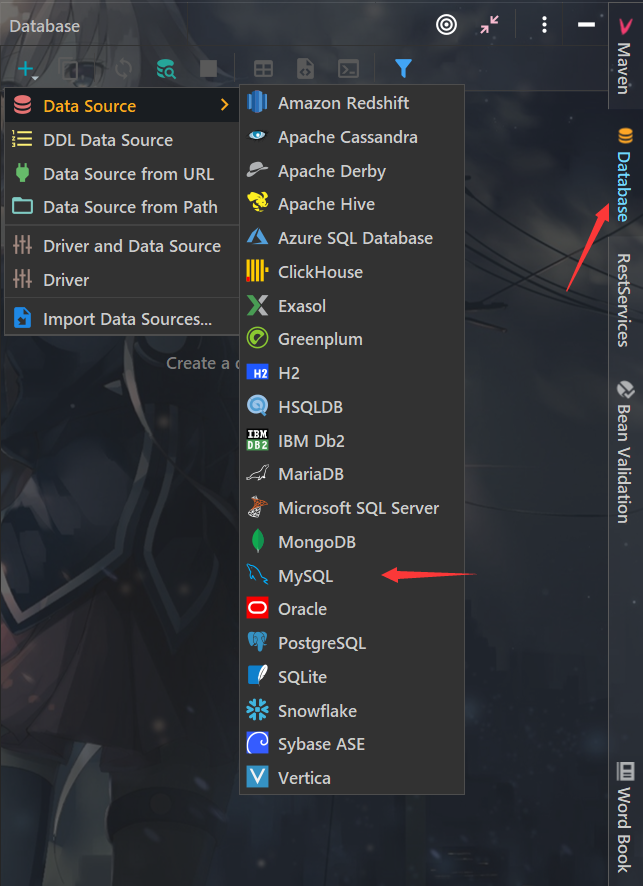Pick SQLite data source
This screenshot has width=643, height=886.
click(352, 677)
